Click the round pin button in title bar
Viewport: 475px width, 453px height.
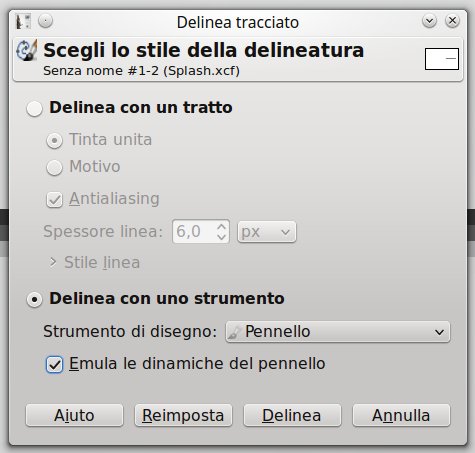point(45,21)
